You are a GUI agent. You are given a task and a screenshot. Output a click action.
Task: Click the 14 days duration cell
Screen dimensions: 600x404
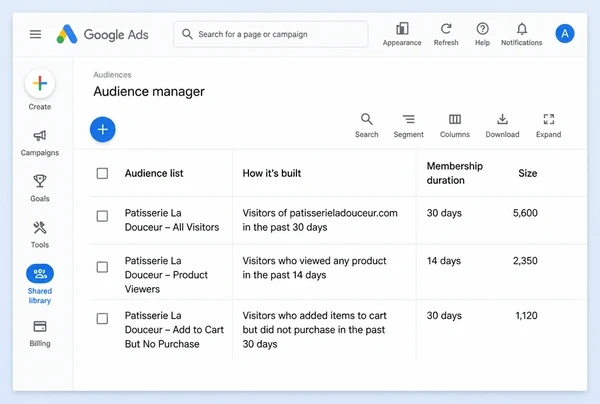pyautogui.click(x=444, y=261)
